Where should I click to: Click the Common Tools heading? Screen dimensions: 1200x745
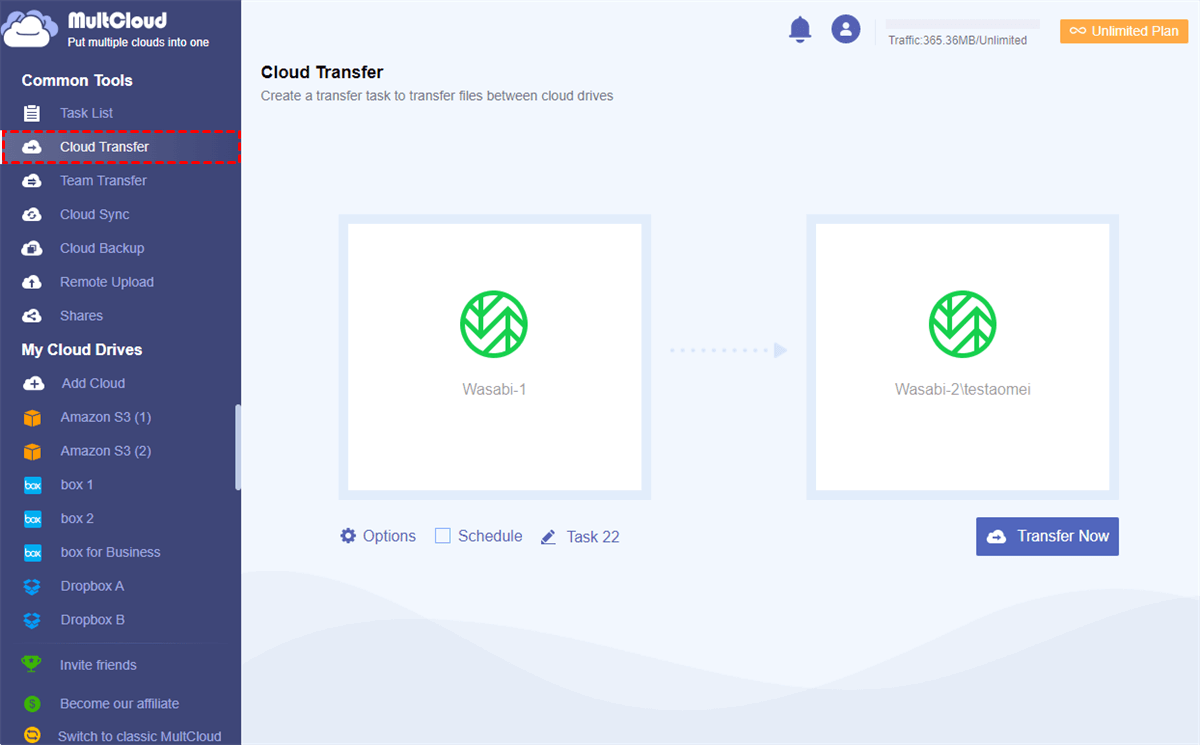tap(77, 80)
